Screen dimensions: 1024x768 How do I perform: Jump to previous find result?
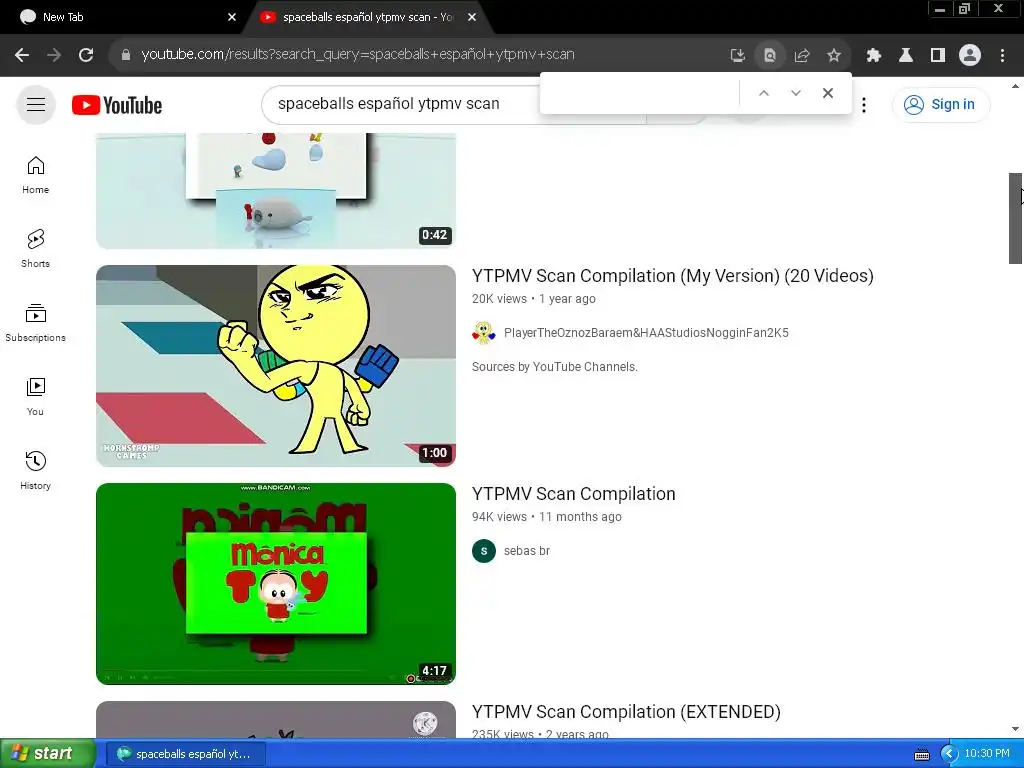click(x=763, y=93)
